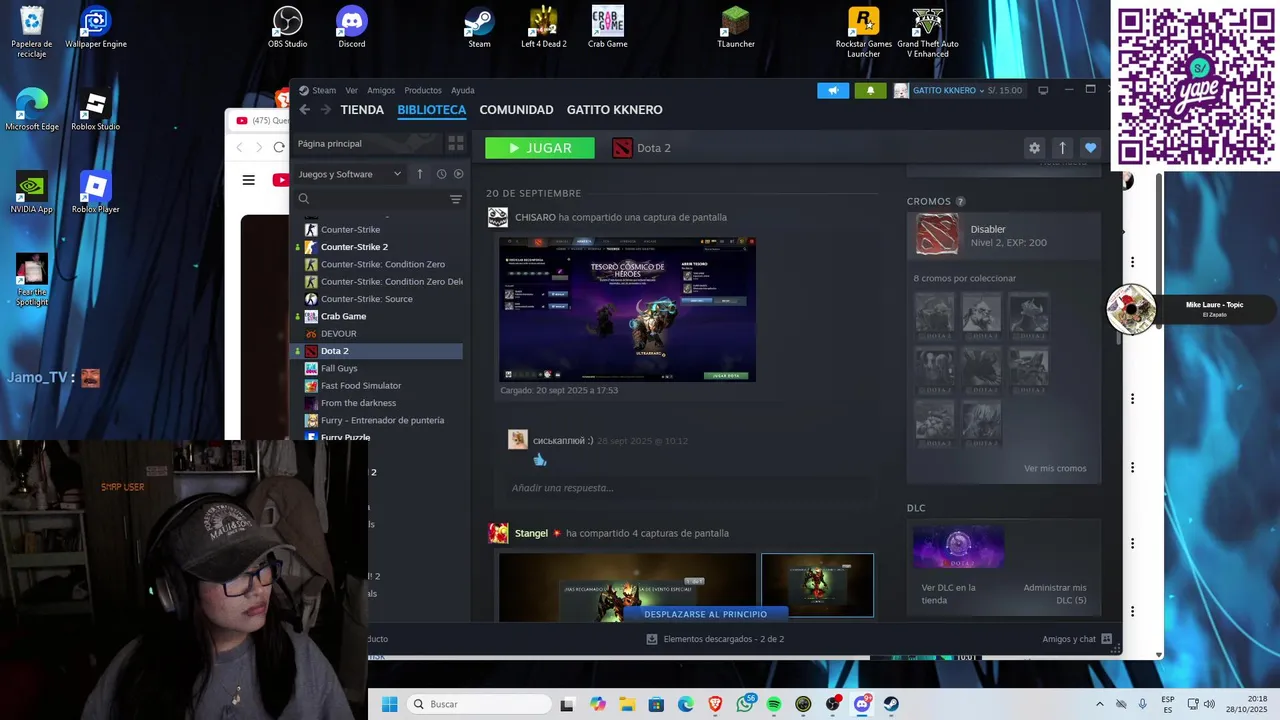Open Stangel's profile name link
Viewport: 1280px width, 720px height.
(531, 533)
